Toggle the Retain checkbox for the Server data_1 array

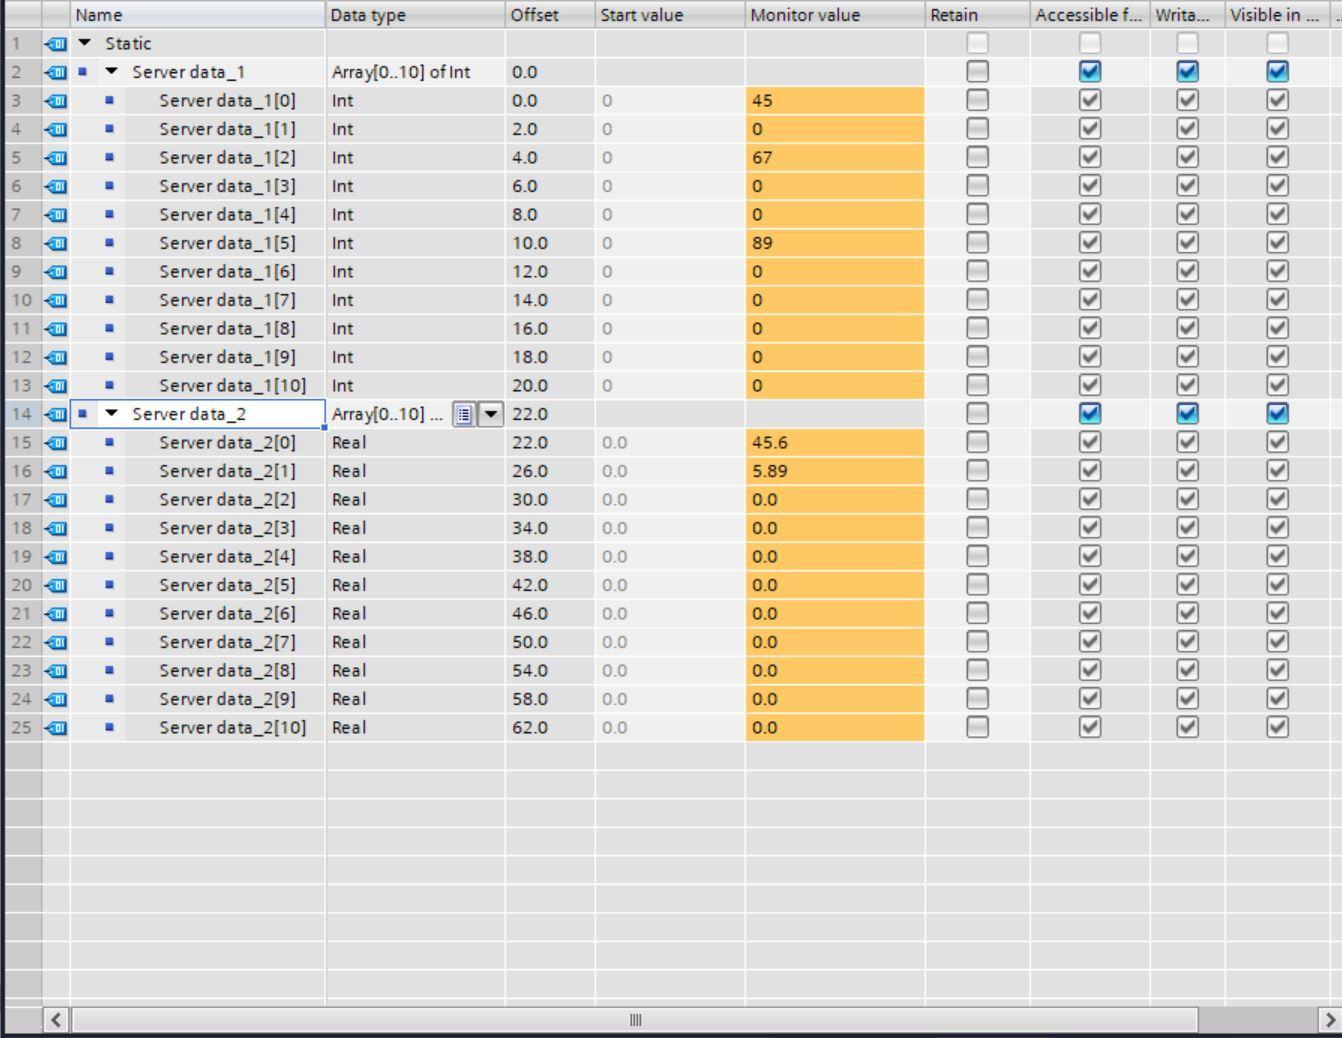[x=977, y=71]
